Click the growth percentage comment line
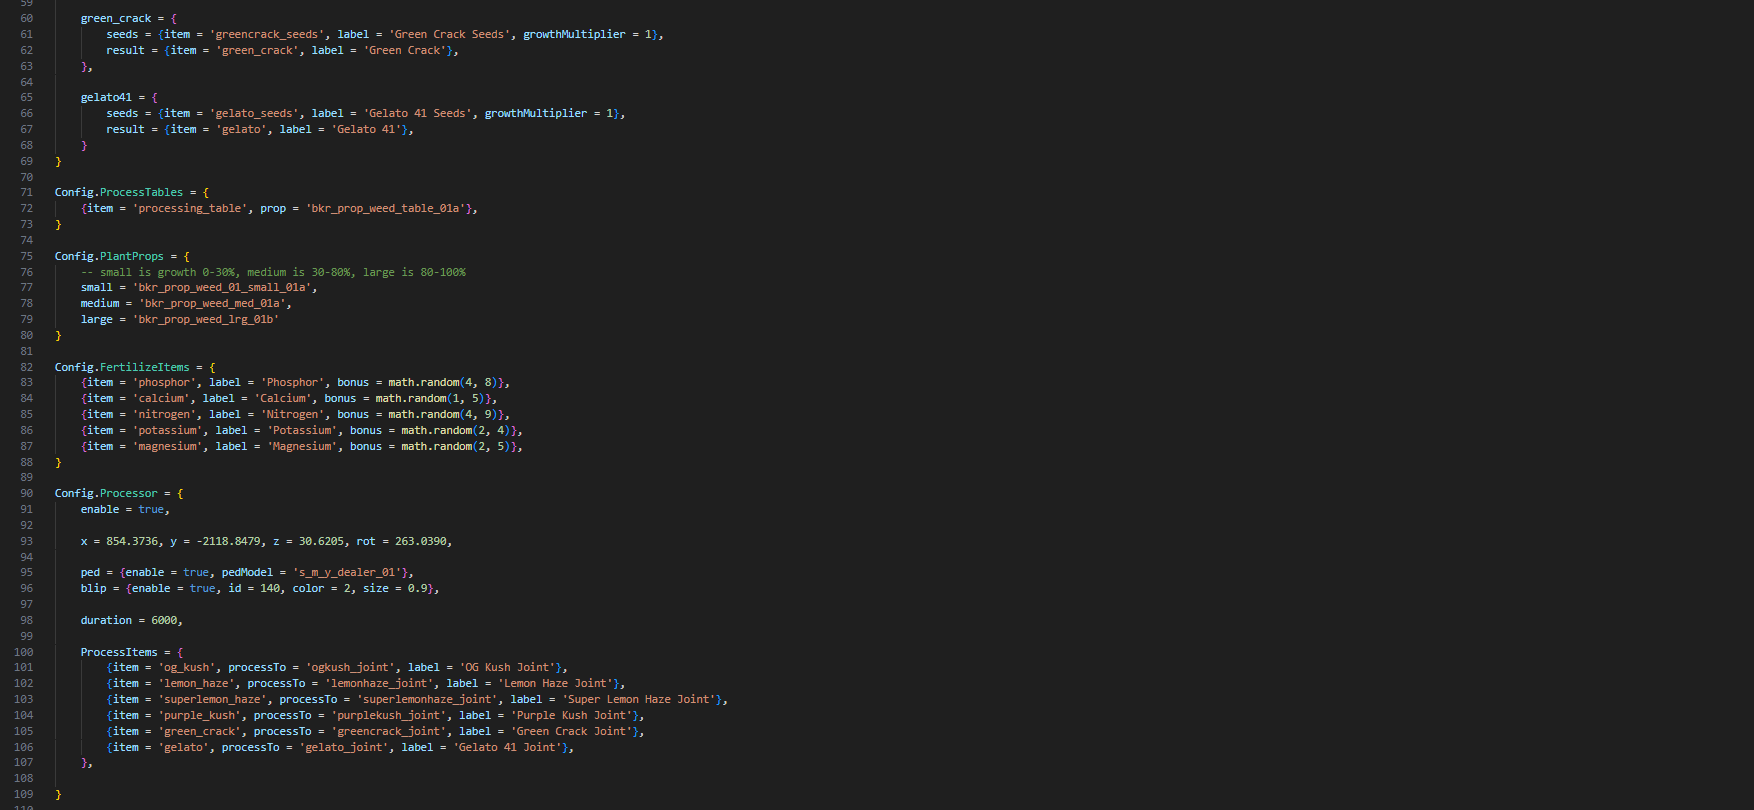This screenshot has height=810, width=1754. [x=273, y=272]
